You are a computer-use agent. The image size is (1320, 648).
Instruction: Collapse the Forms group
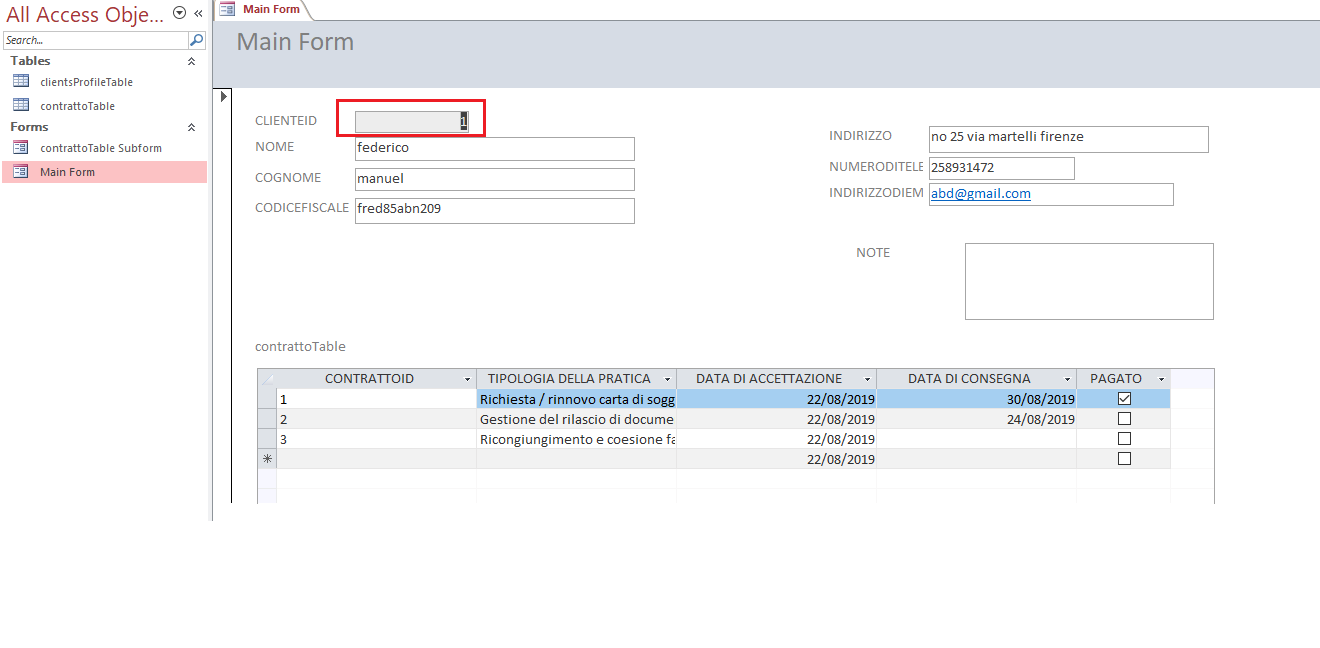pyautogui.click(x=192, y=127)
